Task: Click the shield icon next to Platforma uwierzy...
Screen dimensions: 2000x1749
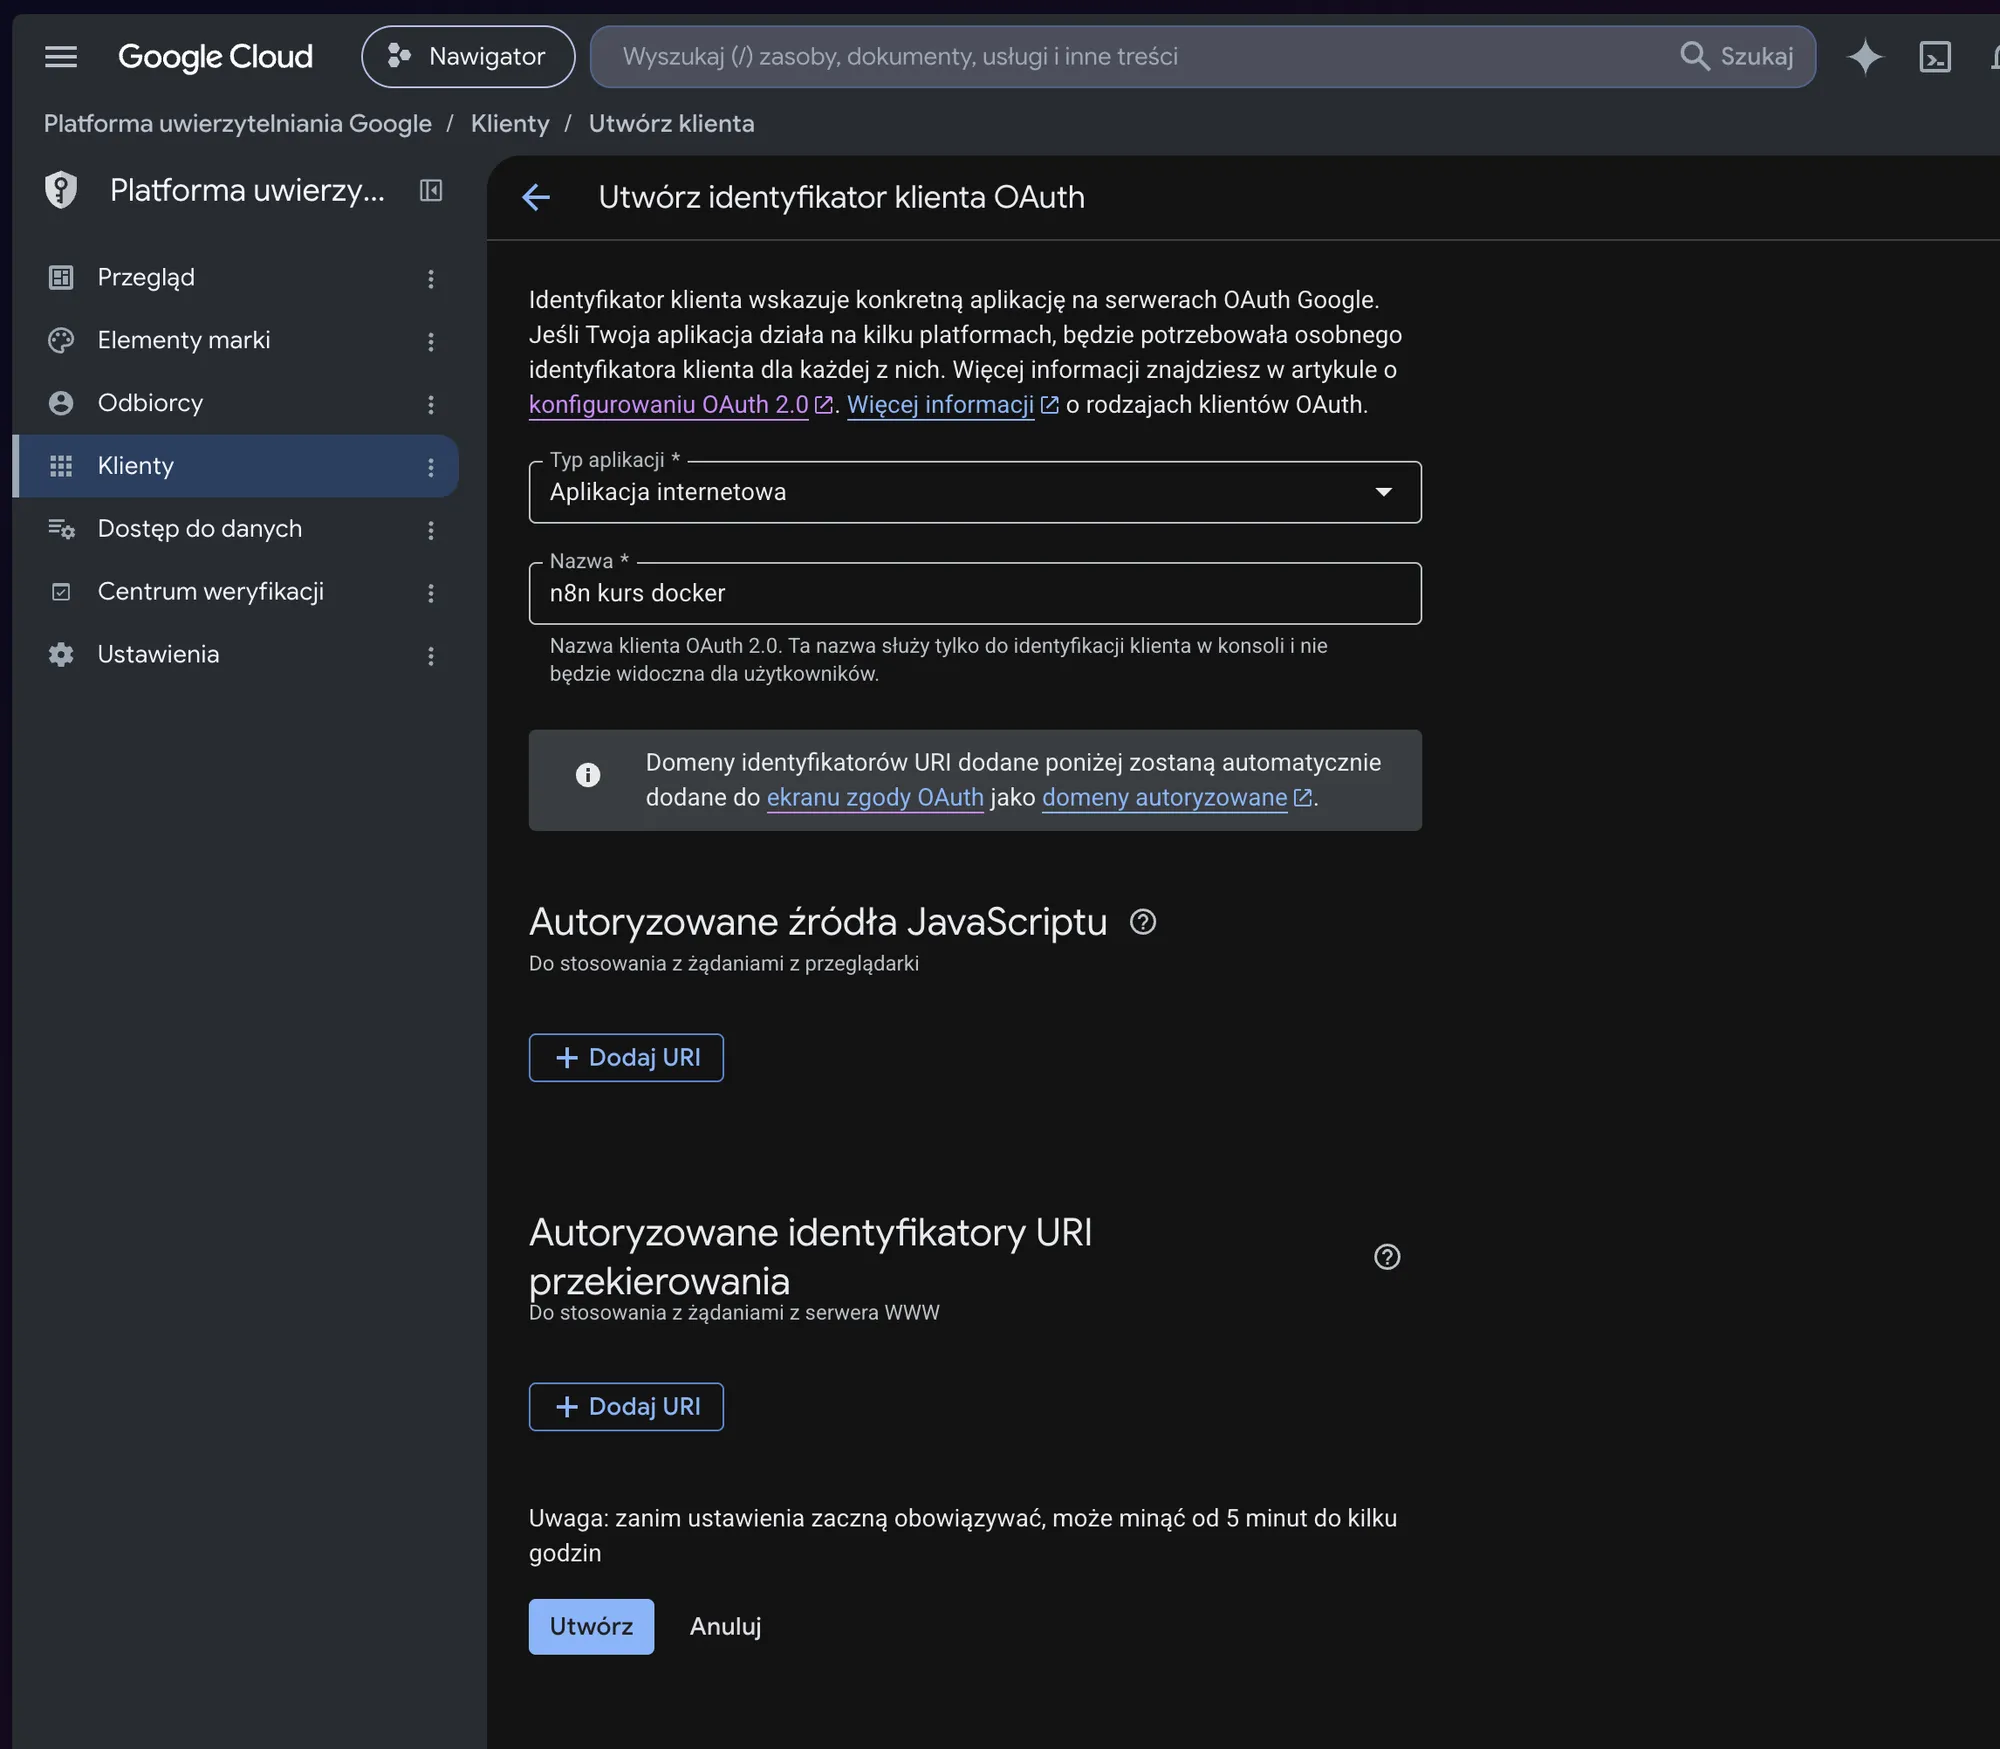Action: coord(61,190)
